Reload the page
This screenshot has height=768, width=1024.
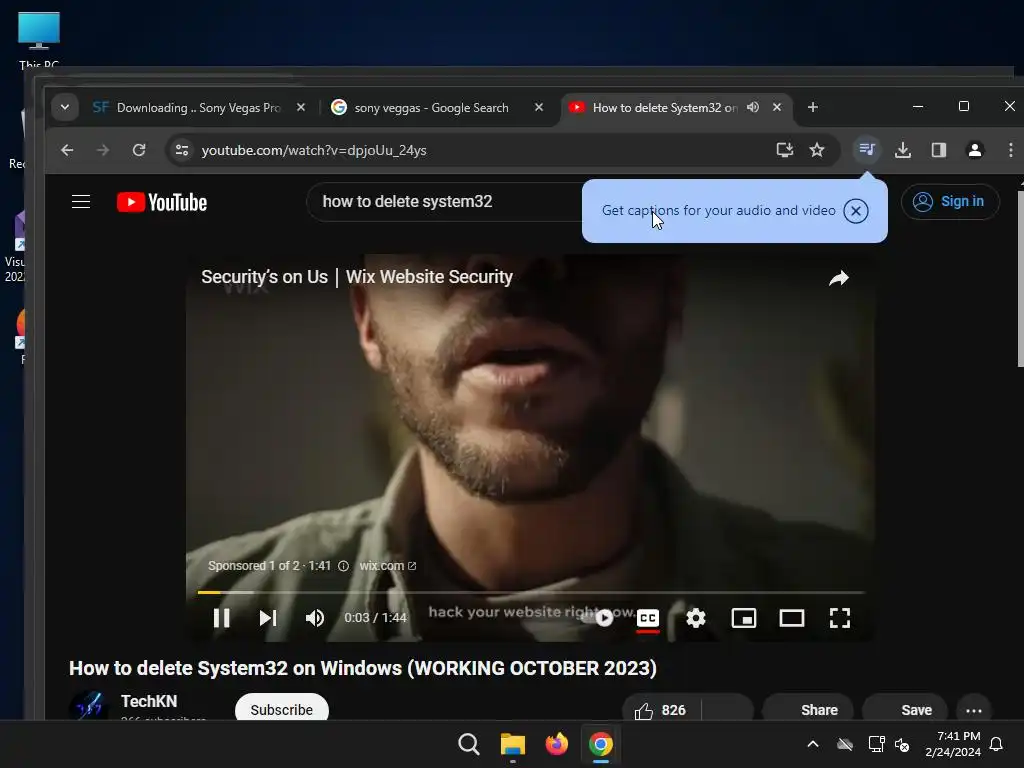click(139, 150)
